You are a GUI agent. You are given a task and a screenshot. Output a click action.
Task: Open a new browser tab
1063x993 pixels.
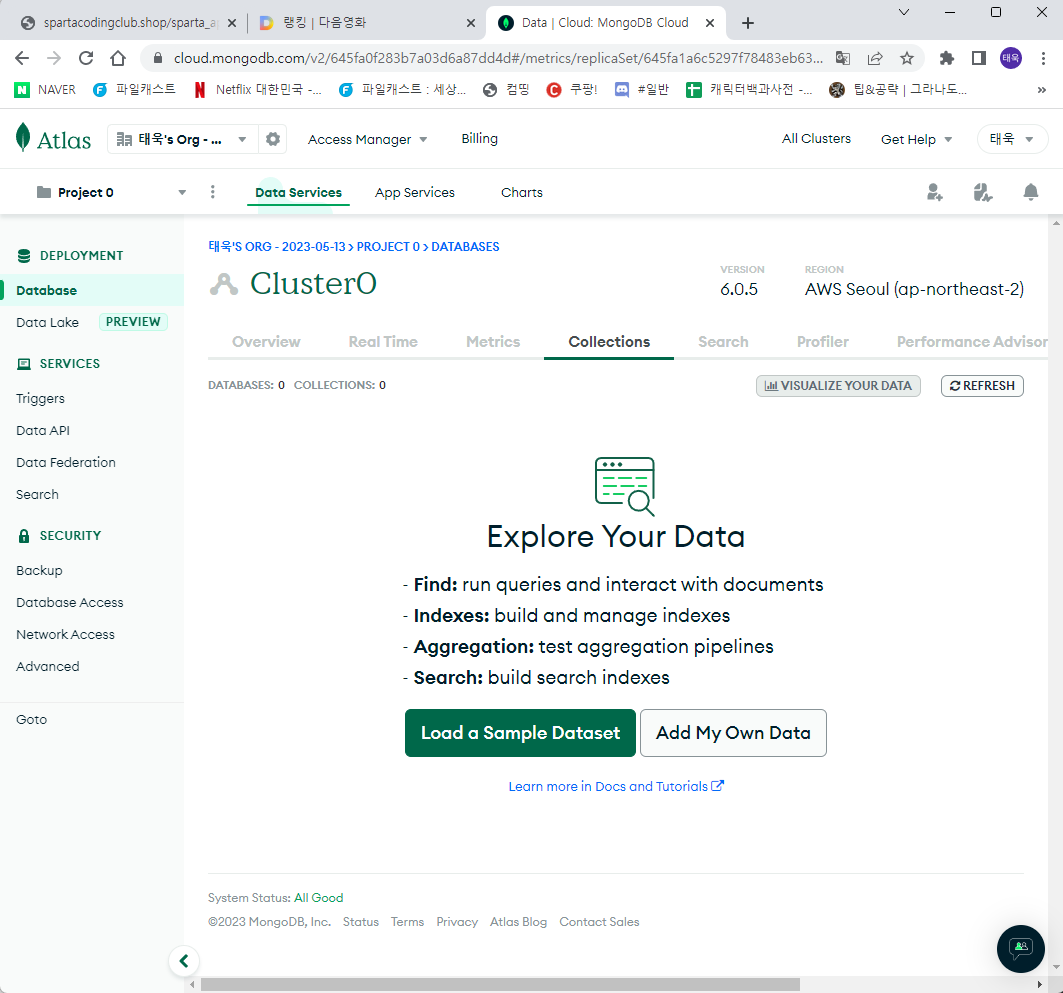(748, 23)
